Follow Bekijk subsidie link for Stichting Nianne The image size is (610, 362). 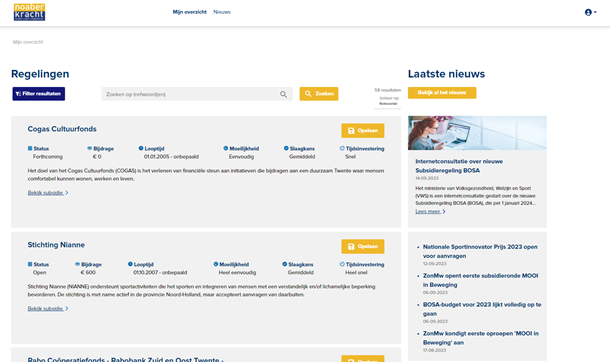pos(48,309)
